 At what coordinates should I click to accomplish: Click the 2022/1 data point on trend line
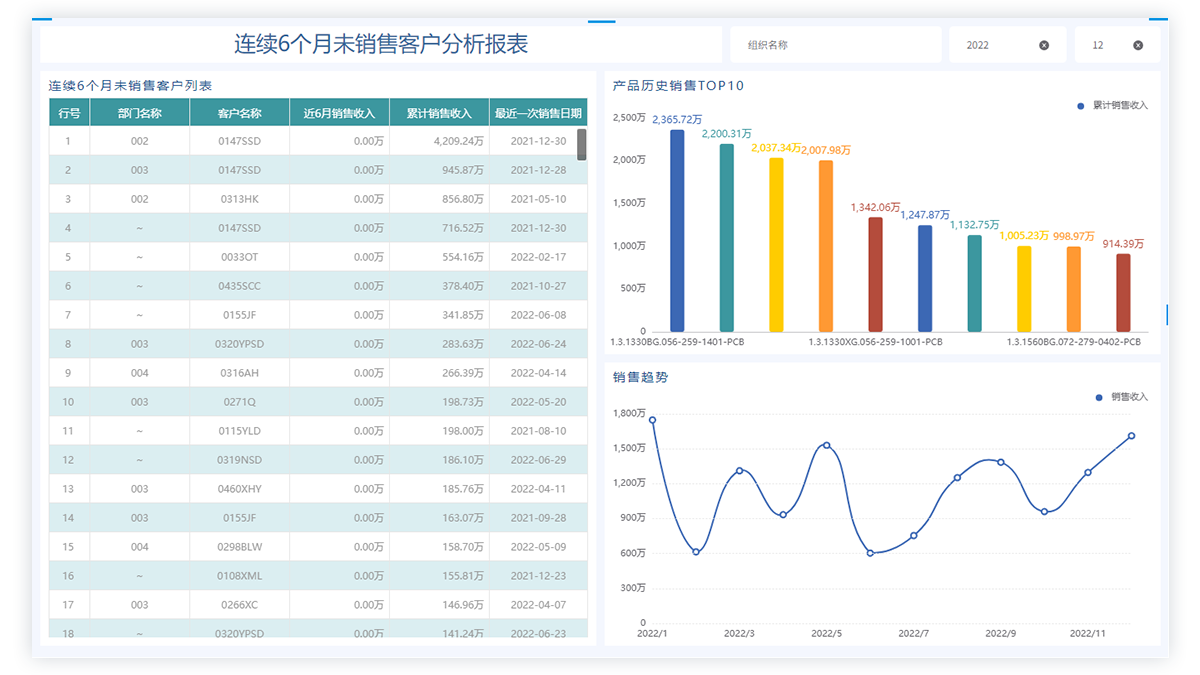(x=652, y=420)
